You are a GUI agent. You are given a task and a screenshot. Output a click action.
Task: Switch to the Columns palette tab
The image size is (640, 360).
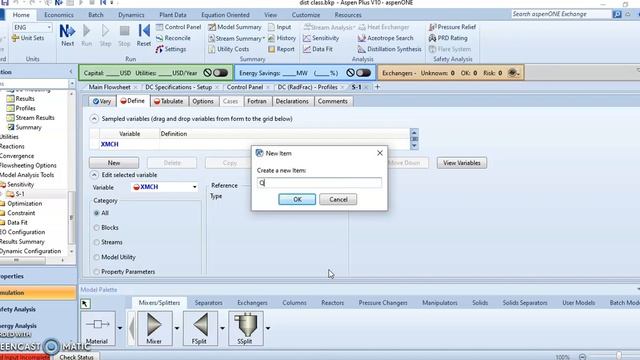click(294, 303)
